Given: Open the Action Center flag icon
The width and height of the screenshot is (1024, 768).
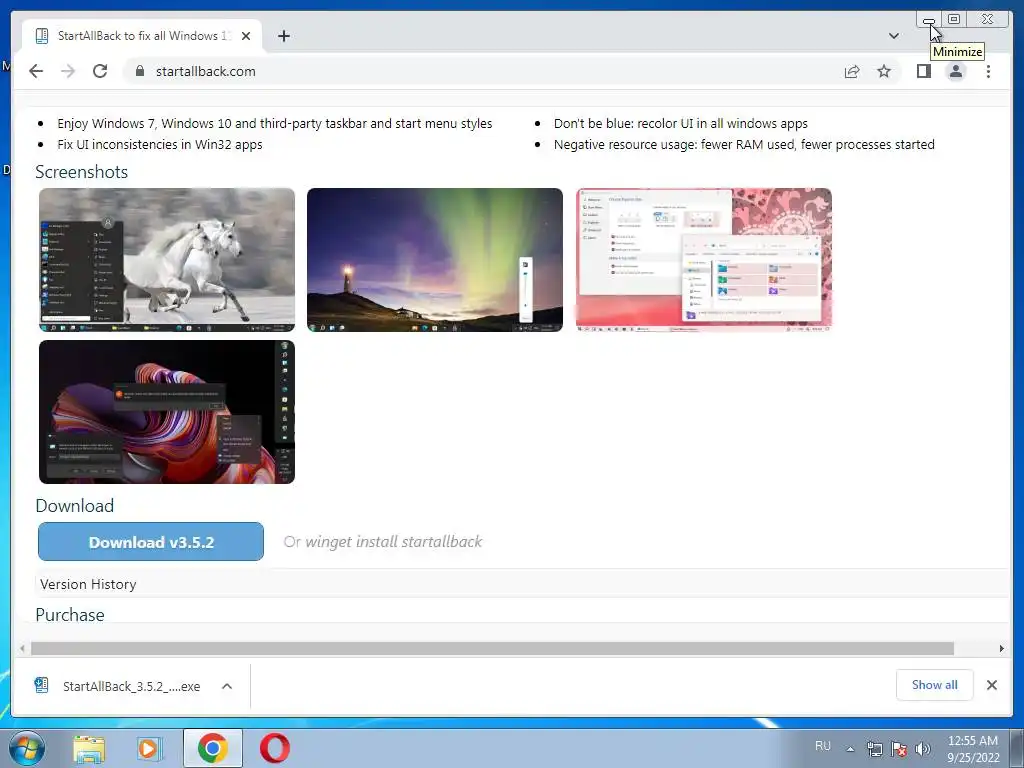Looking at the screenshot, I should click(899, 749).
